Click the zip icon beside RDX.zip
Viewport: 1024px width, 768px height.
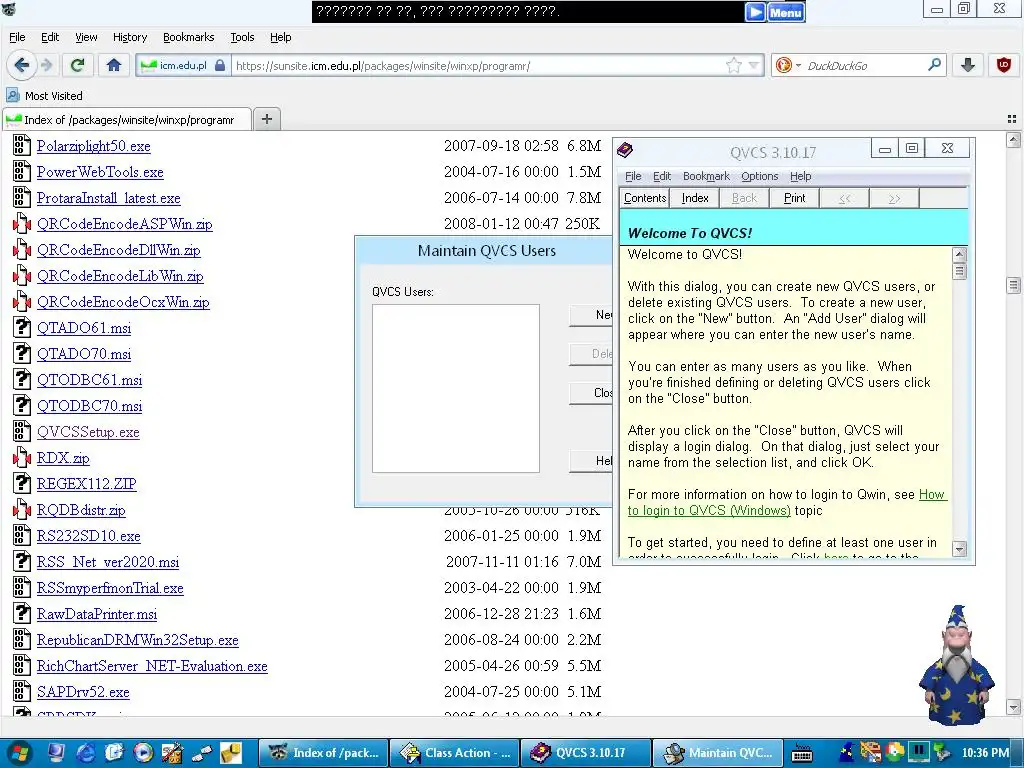pyautogui.click(x=22, y=458)
